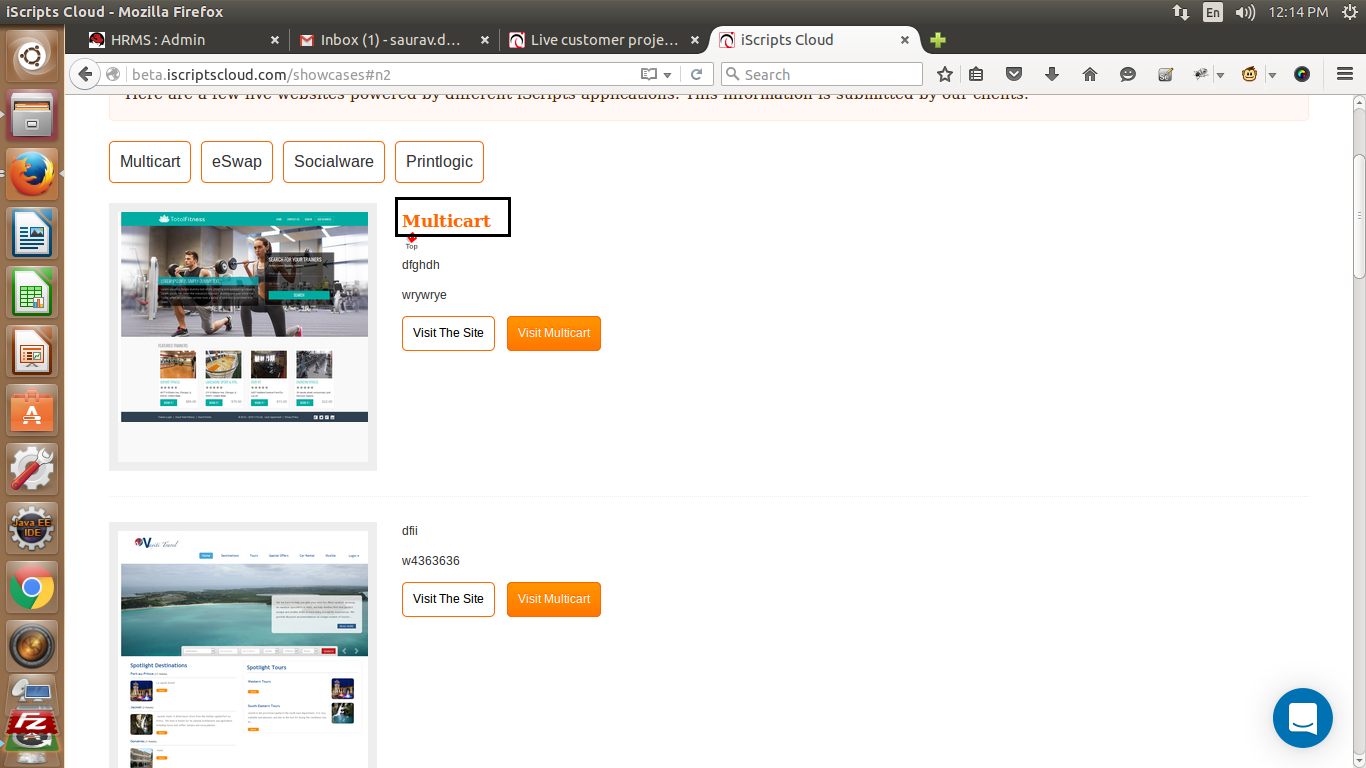Open the Pocket save icon
Screen dimensions: 1366x768
pos(1014,74)
